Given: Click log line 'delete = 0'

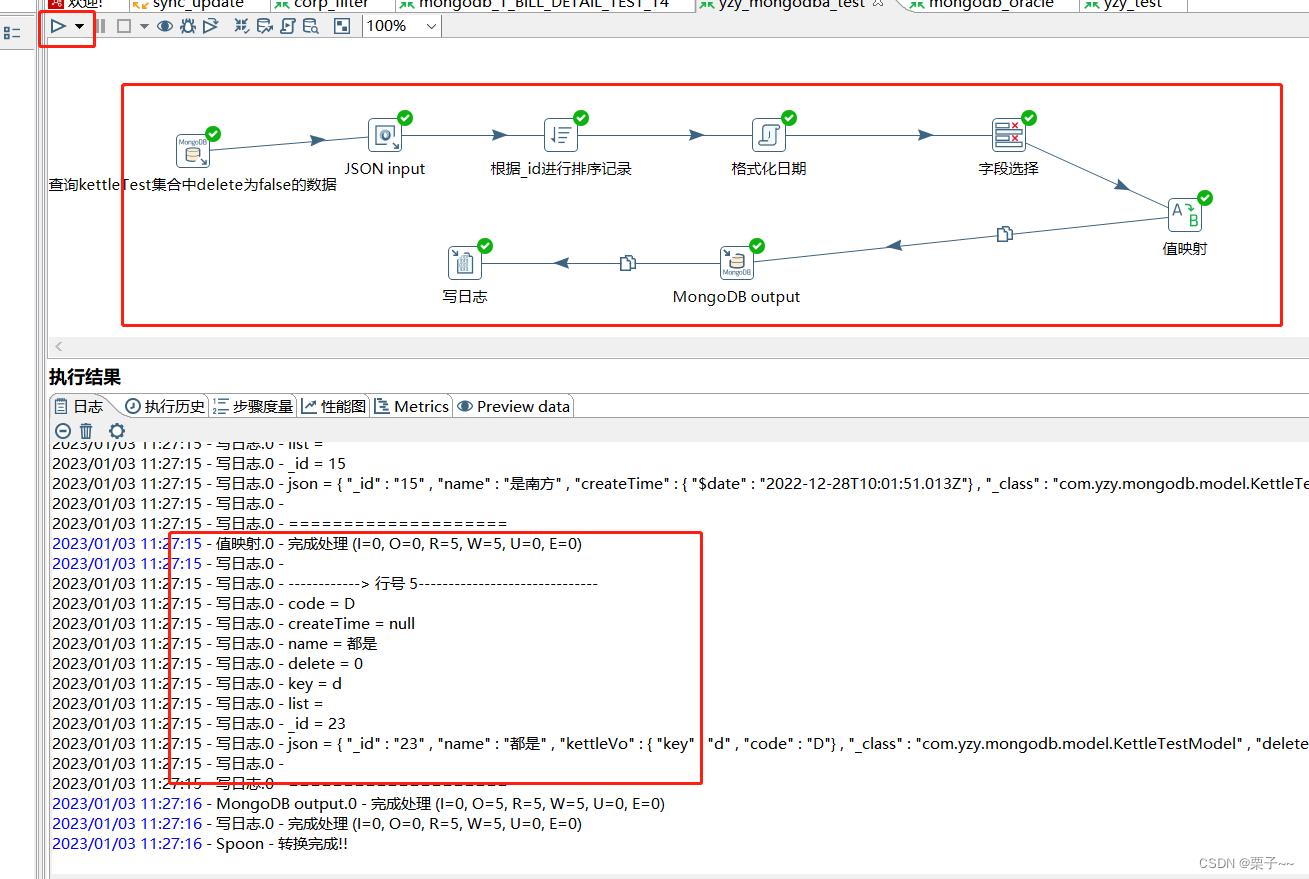Looking at the screenshot, I should (207, 664).
